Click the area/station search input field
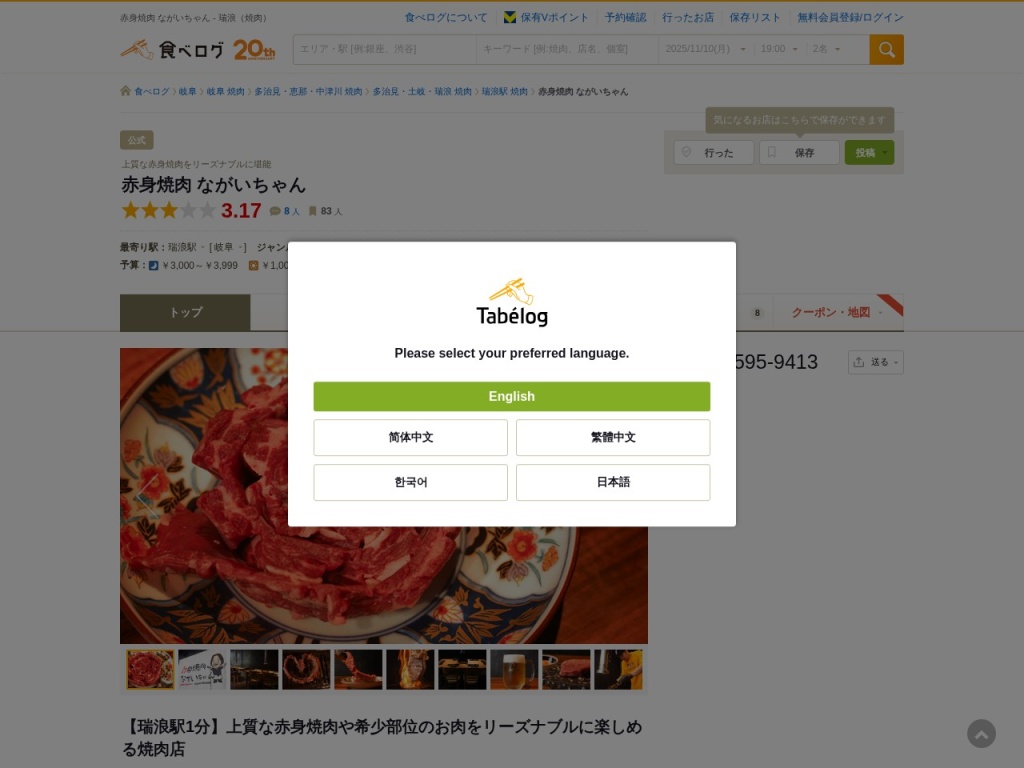Image resolution: width=1024 pixels, height=768 pixels. (x=385, y=49)
